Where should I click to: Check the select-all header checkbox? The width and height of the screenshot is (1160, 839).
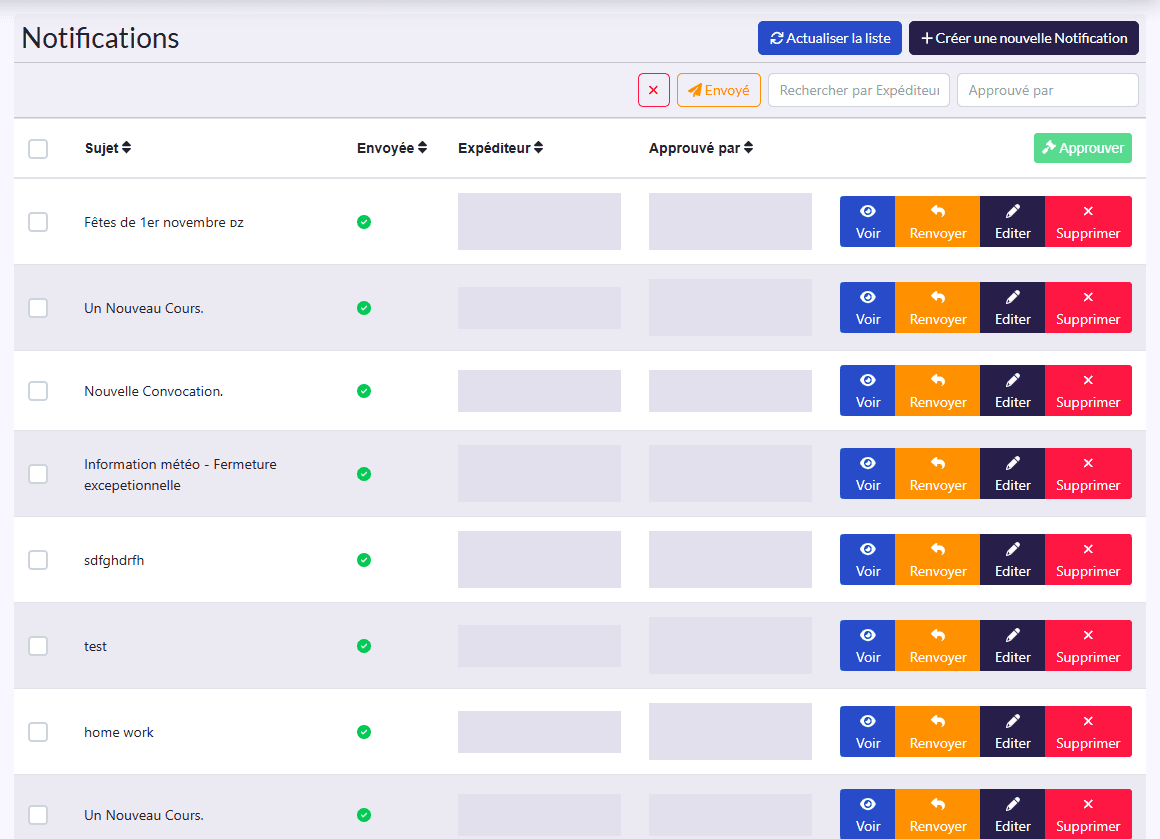pos(38,149)
